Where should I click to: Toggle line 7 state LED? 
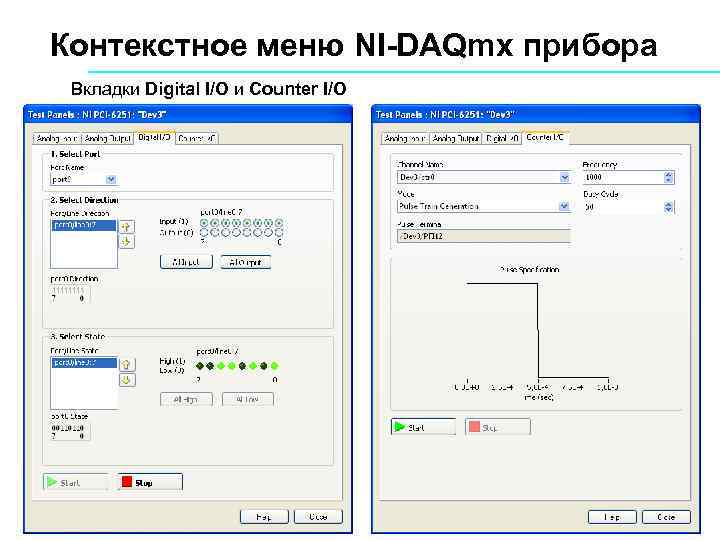click(x=200, y=366)
